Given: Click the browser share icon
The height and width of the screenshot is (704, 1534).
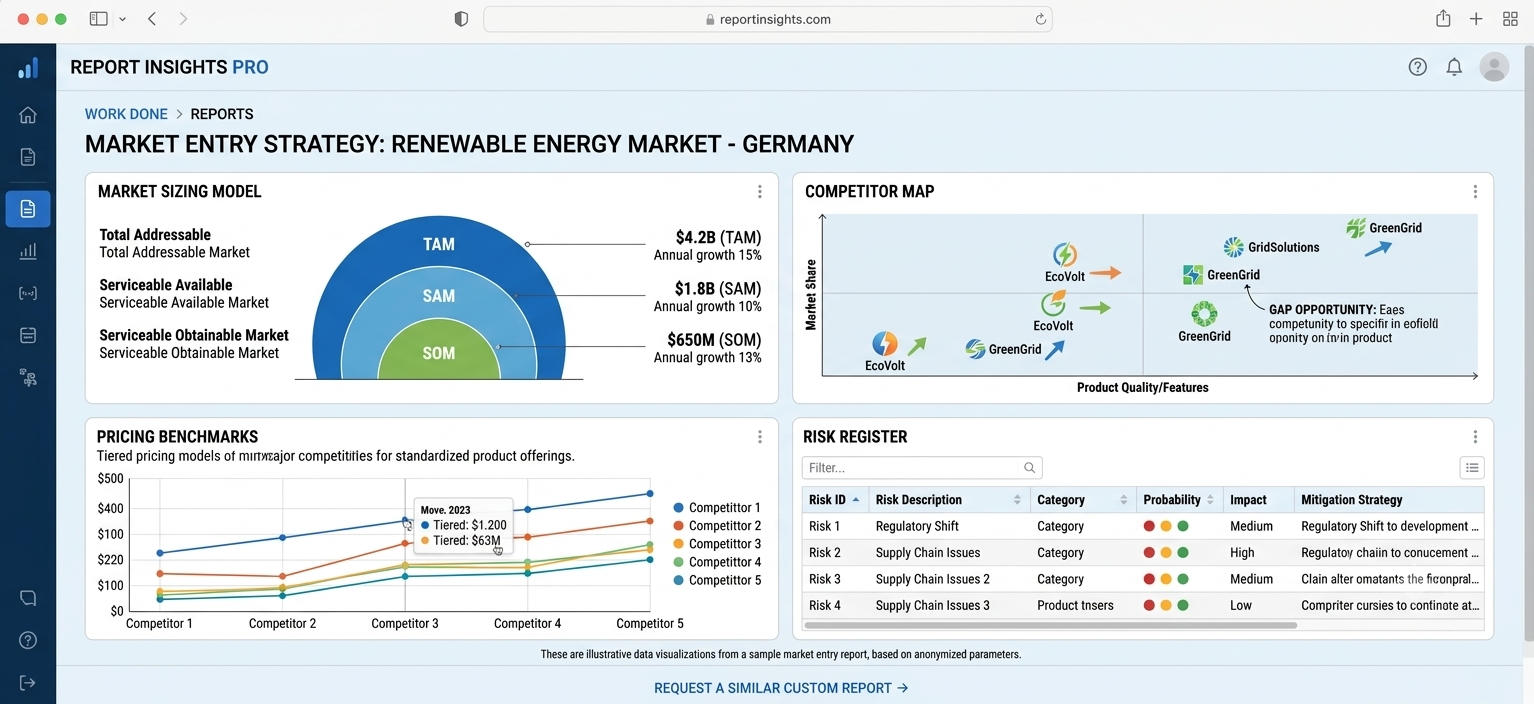Looking at the screenshot, I should [x=1443, y=19].
